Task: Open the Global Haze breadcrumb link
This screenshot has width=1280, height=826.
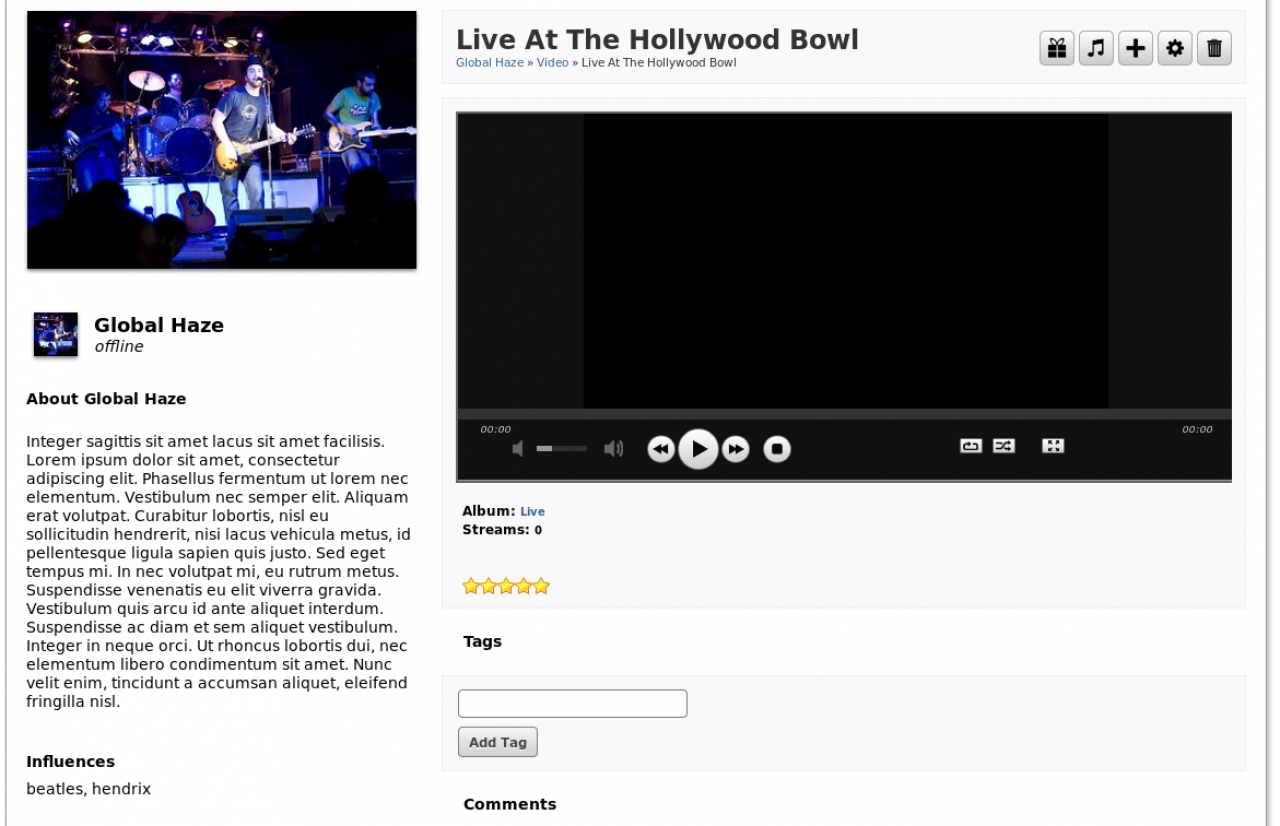Action: [490, 63]
